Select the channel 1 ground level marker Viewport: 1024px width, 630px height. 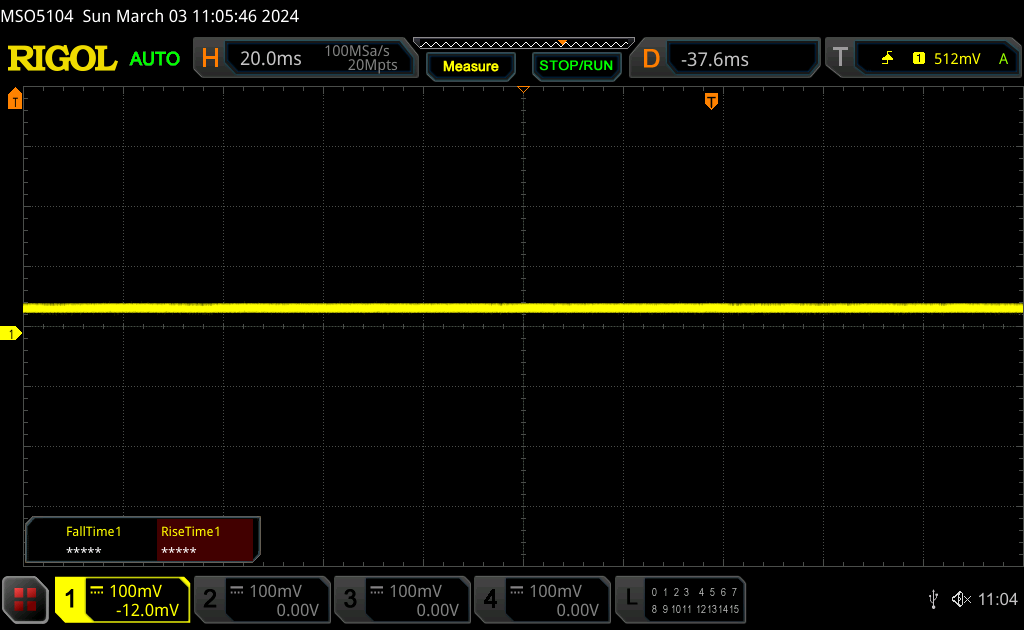pos(13,334)
